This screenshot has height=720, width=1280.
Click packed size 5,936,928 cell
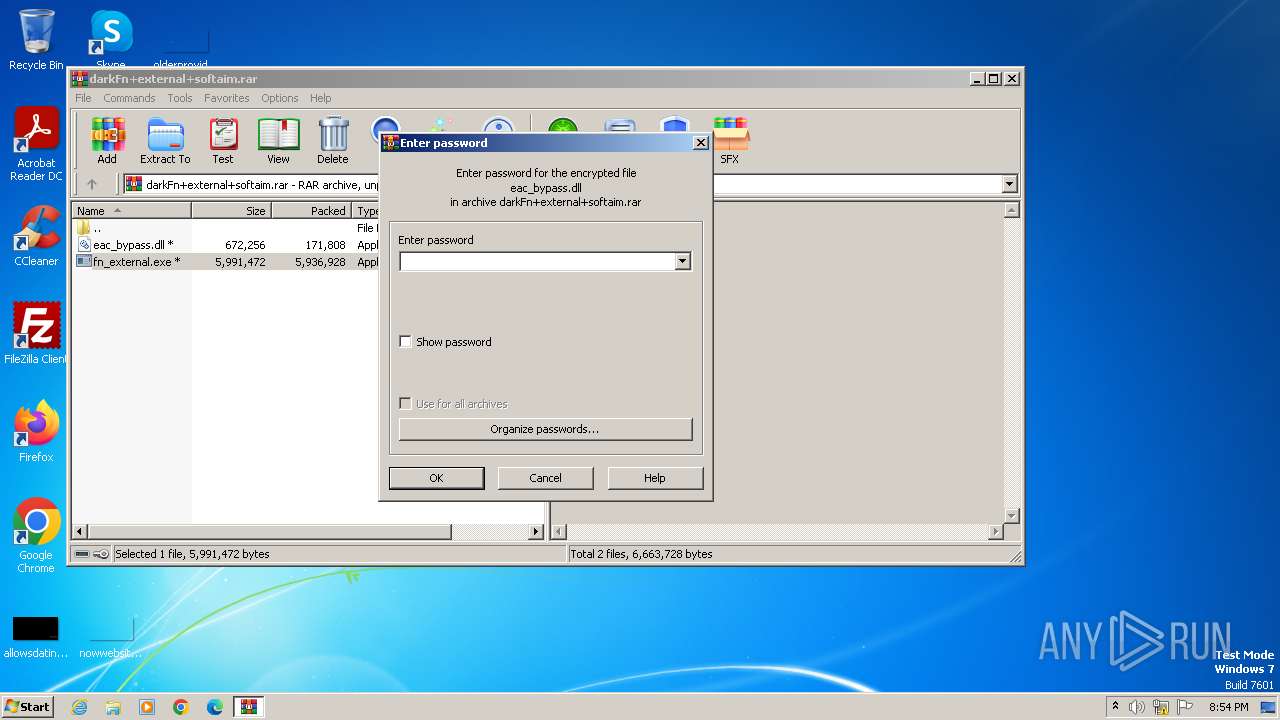click(x=320, y=262)
